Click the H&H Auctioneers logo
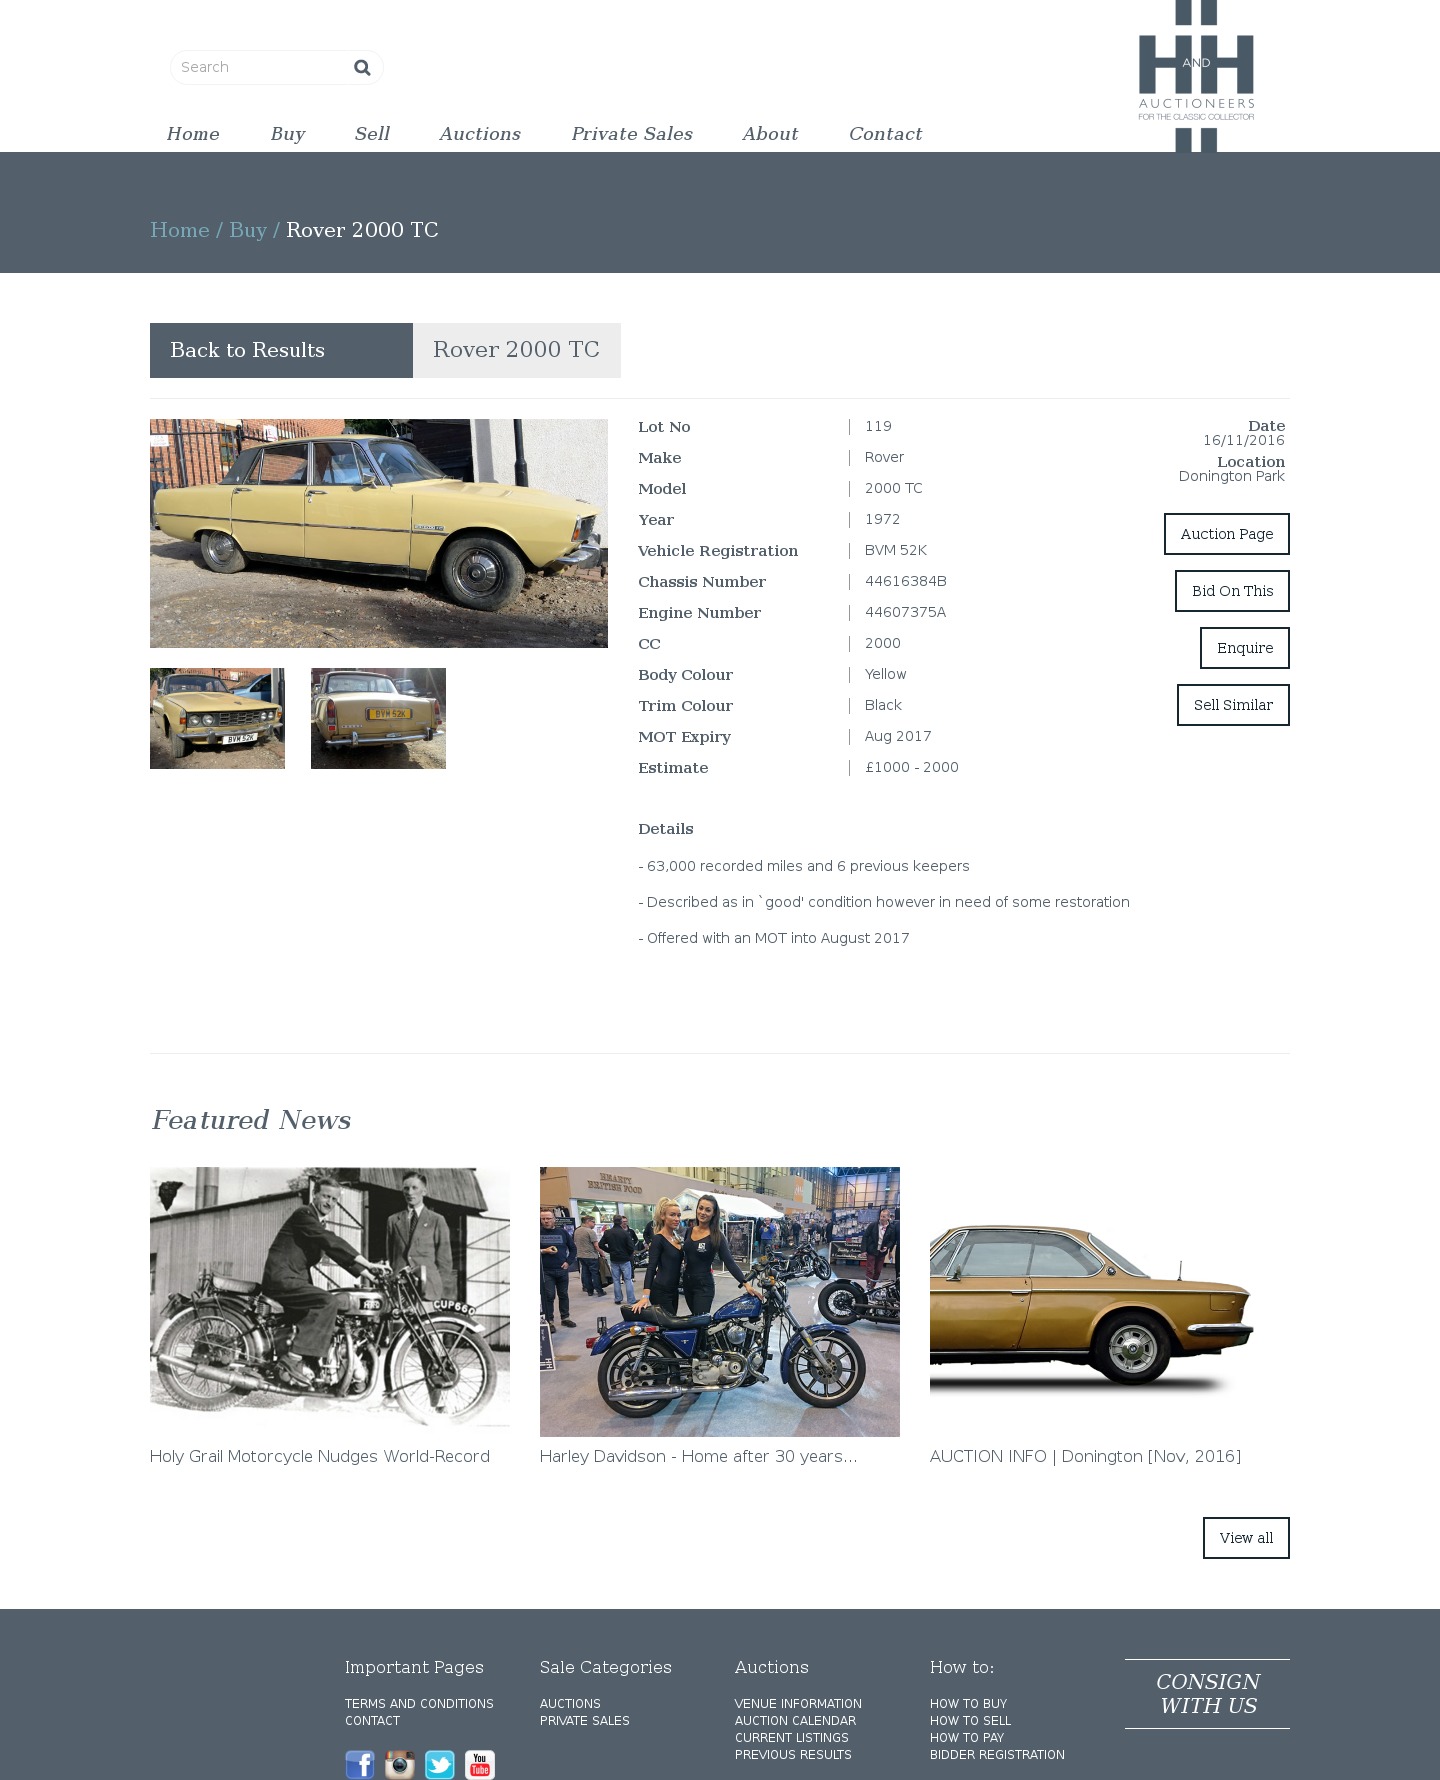Viewport: 1440px width, 1780px height. pos(1196,76)
